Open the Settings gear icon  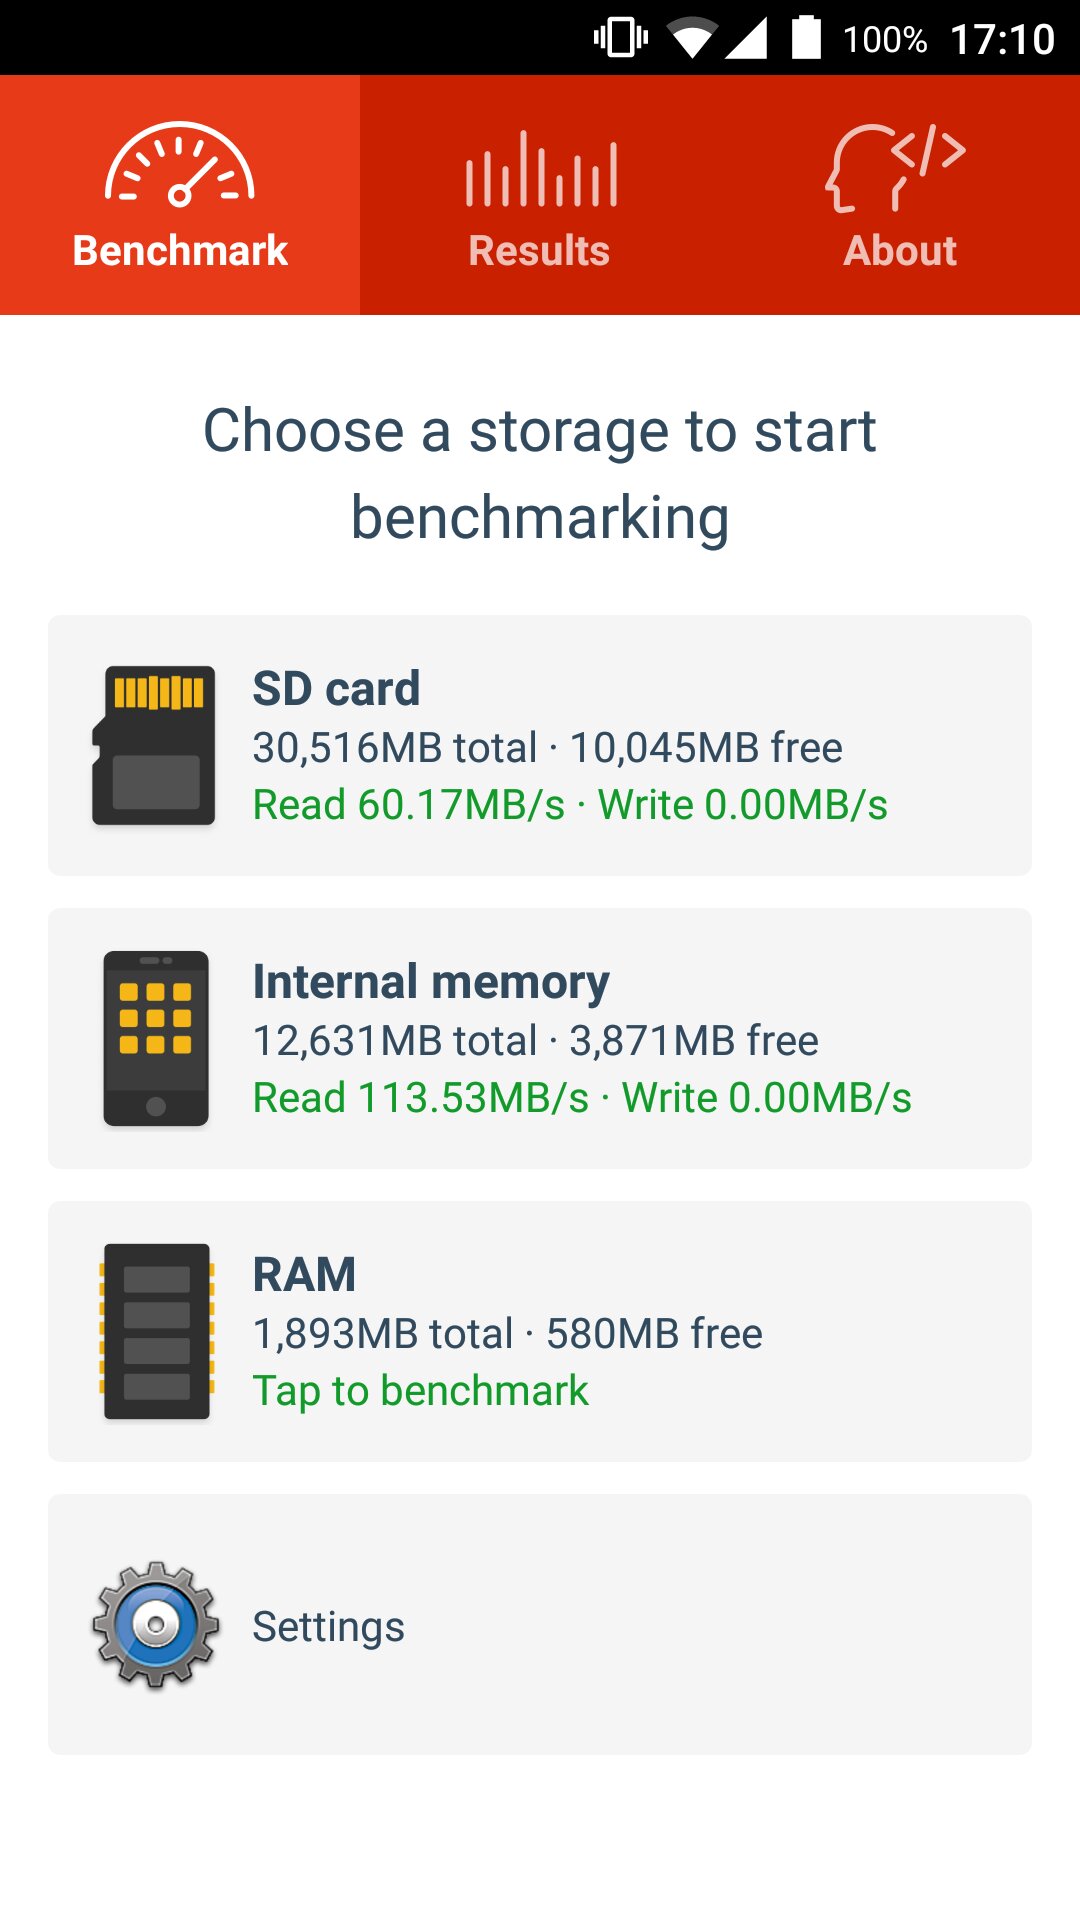tap(156, 1625)
